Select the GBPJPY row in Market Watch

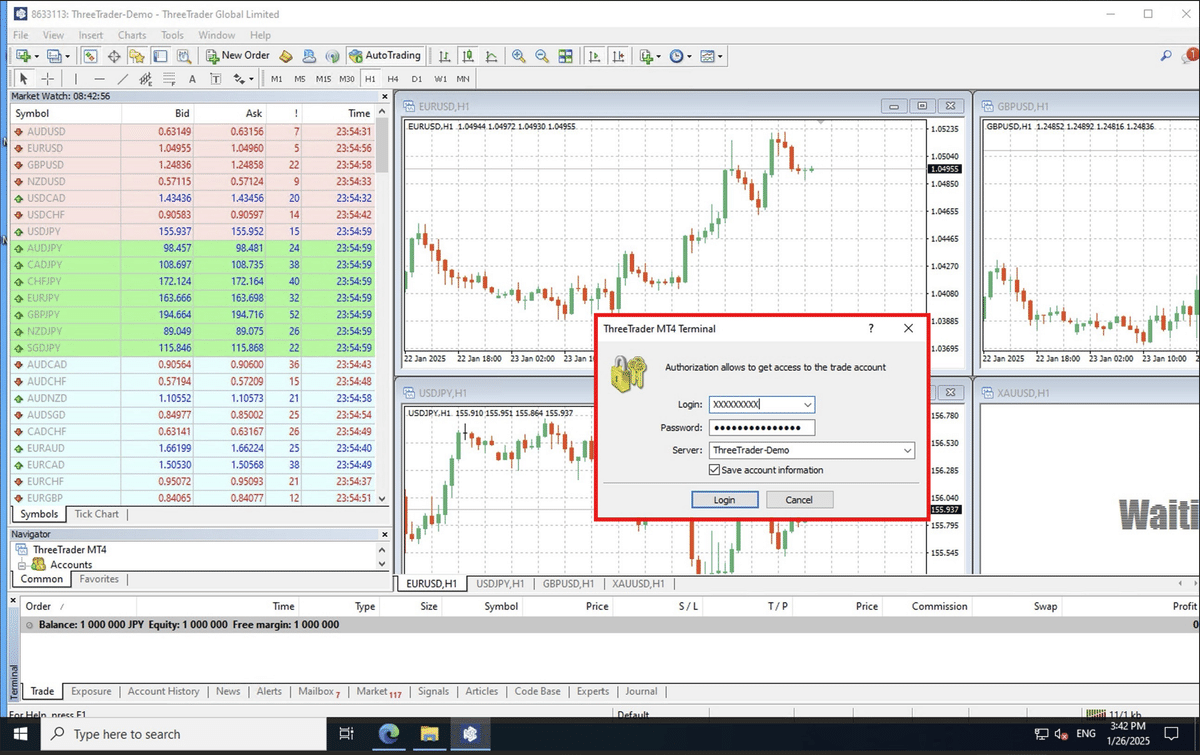pos(195,314)
